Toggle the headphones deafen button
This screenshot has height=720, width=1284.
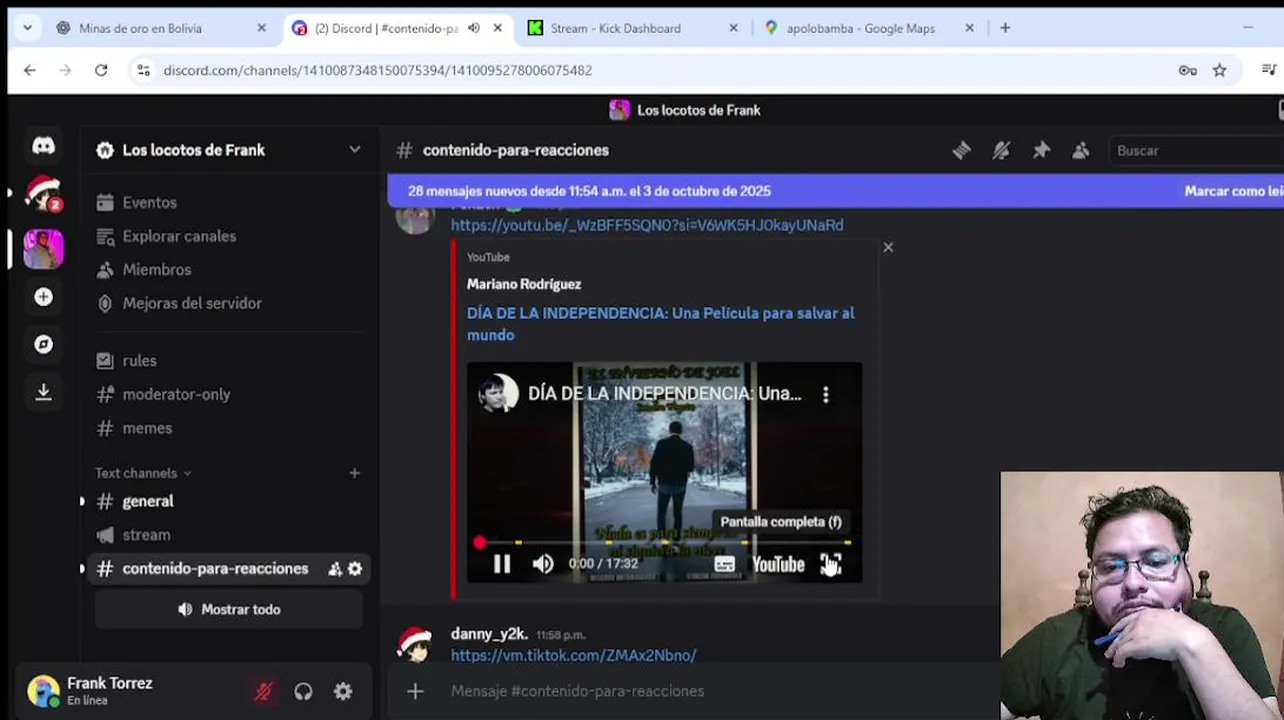303,691
